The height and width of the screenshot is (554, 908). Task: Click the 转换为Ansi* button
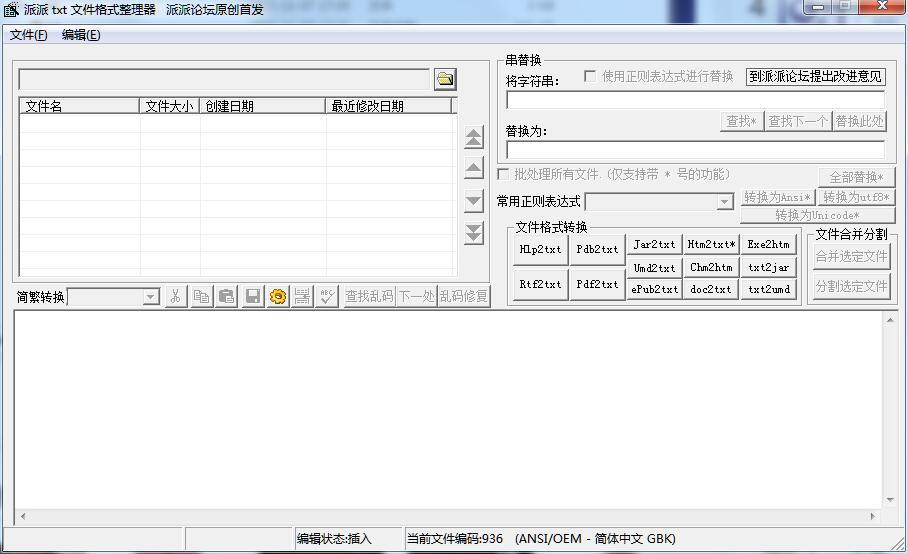coord(778,197)
